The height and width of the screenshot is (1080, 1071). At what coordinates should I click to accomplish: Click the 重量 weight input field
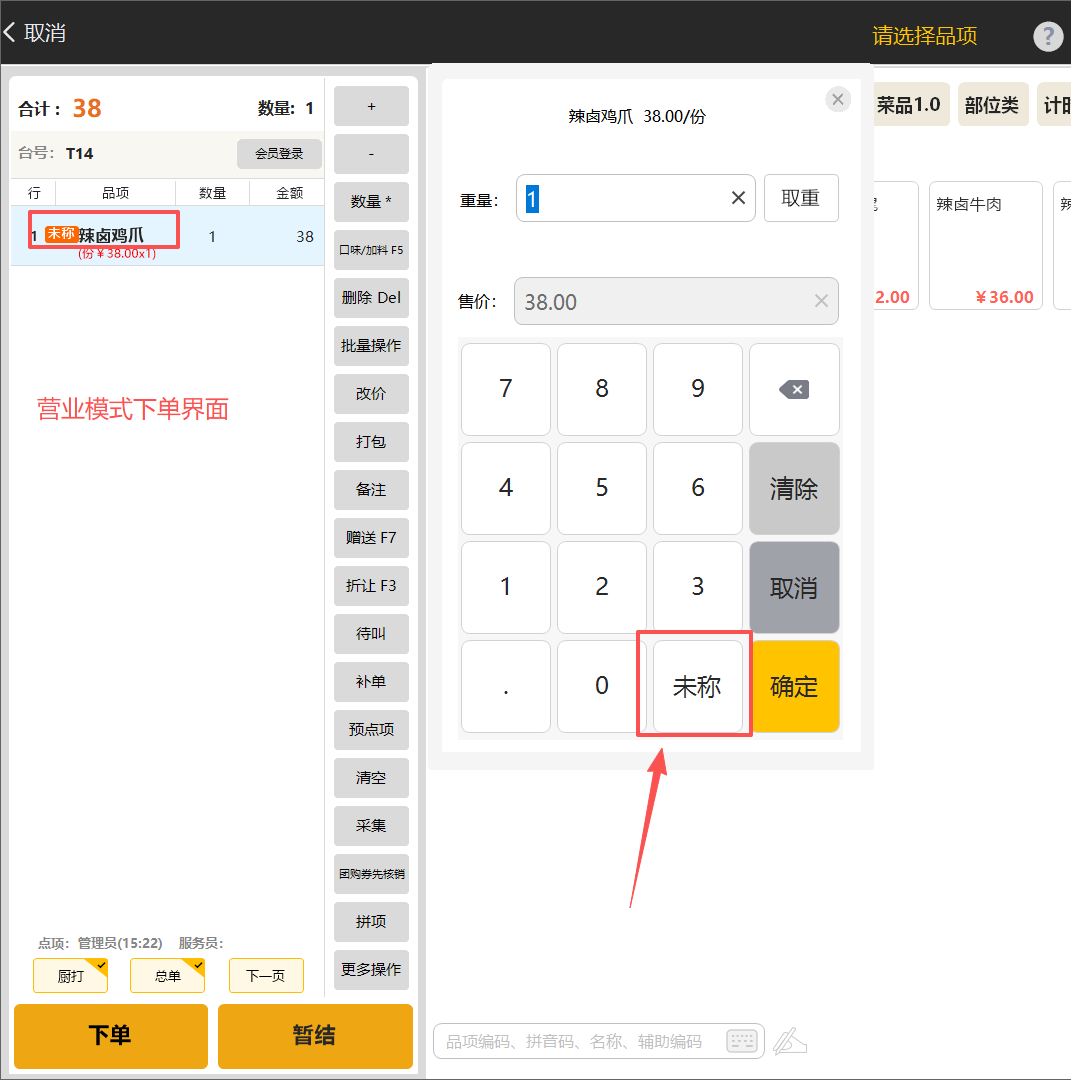coord(620,198)
